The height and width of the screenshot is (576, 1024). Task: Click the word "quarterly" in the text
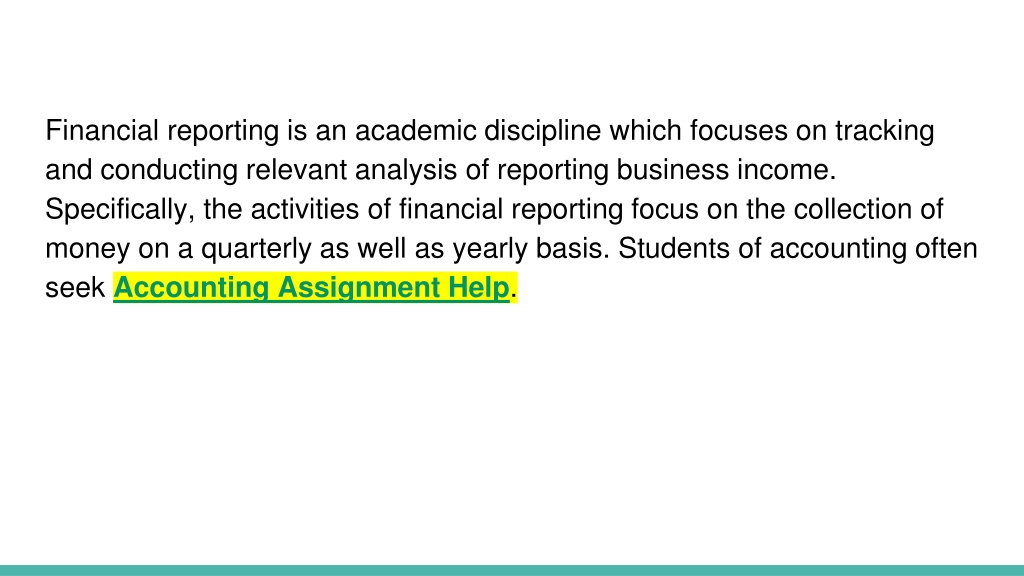click(256, 249)
